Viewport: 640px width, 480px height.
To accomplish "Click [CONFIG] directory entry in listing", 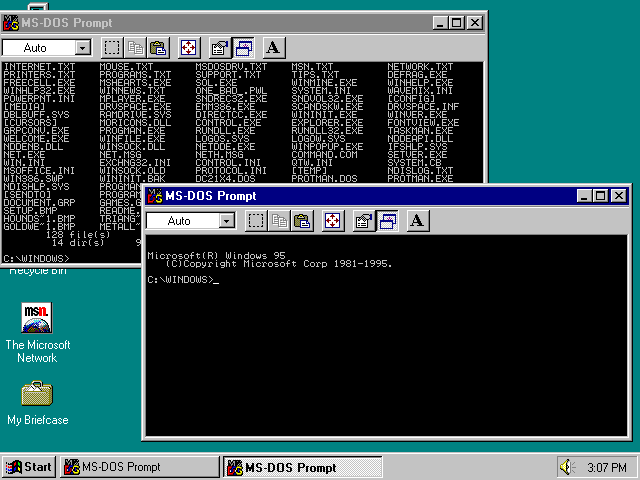I will [x=411, y=98].
